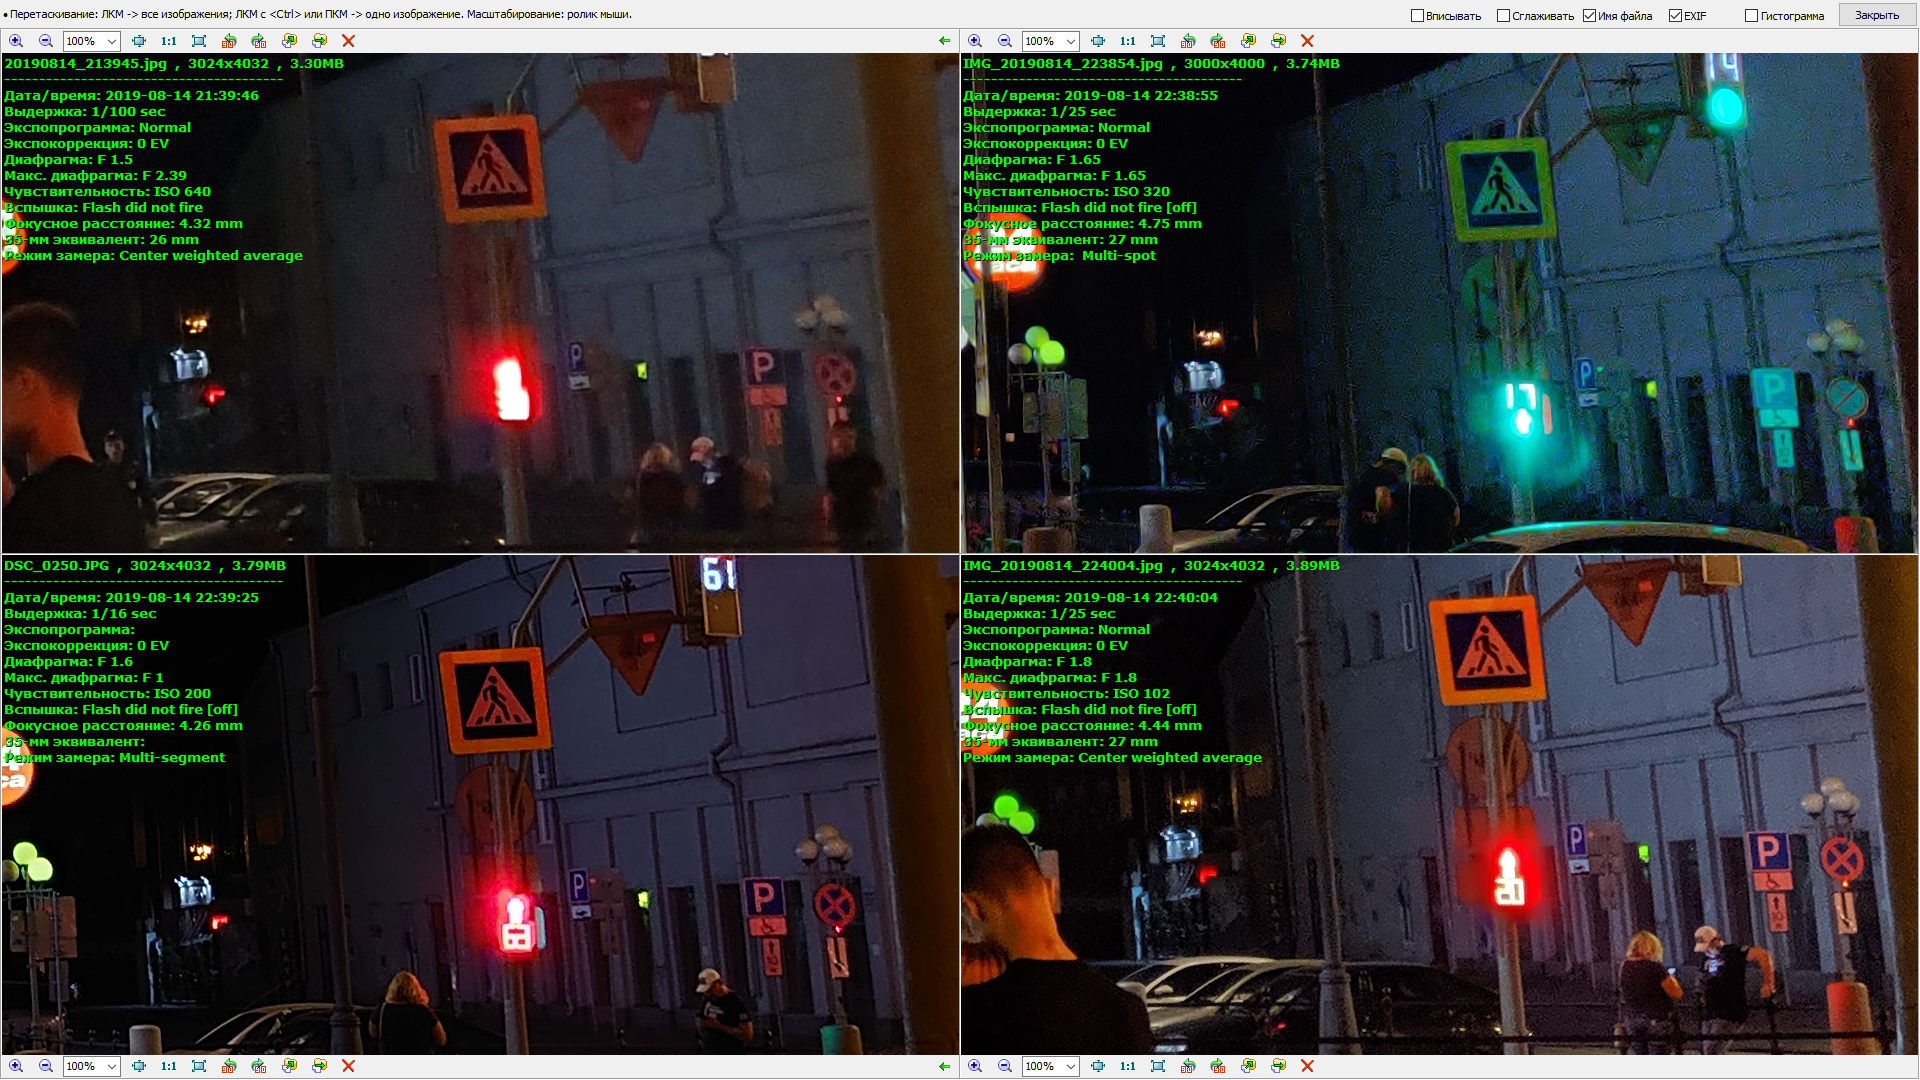Click the 'IMG_20190814_223854.jpg' file name text
The height and width of the screenshot is (1080, 1920).
click(x=1063, y=63)
